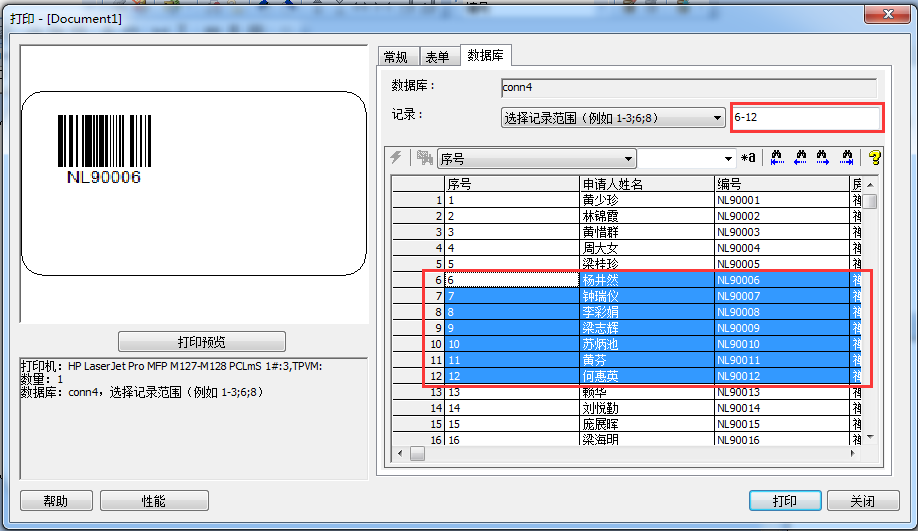918x531 pixels.
Task: Click the cell 庞展晖
Action: (x=647, y=424)
